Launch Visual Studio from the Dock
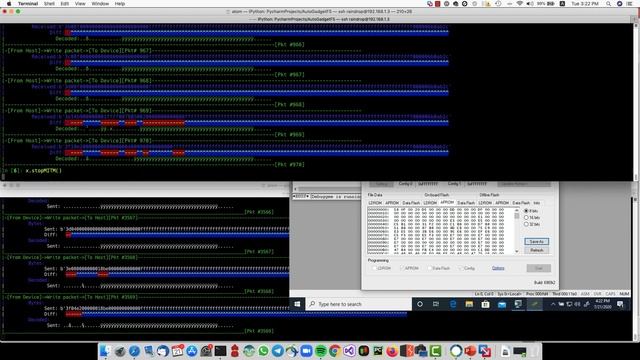Image resolution: width=640 pixels, height=360 pixels. 349,351
